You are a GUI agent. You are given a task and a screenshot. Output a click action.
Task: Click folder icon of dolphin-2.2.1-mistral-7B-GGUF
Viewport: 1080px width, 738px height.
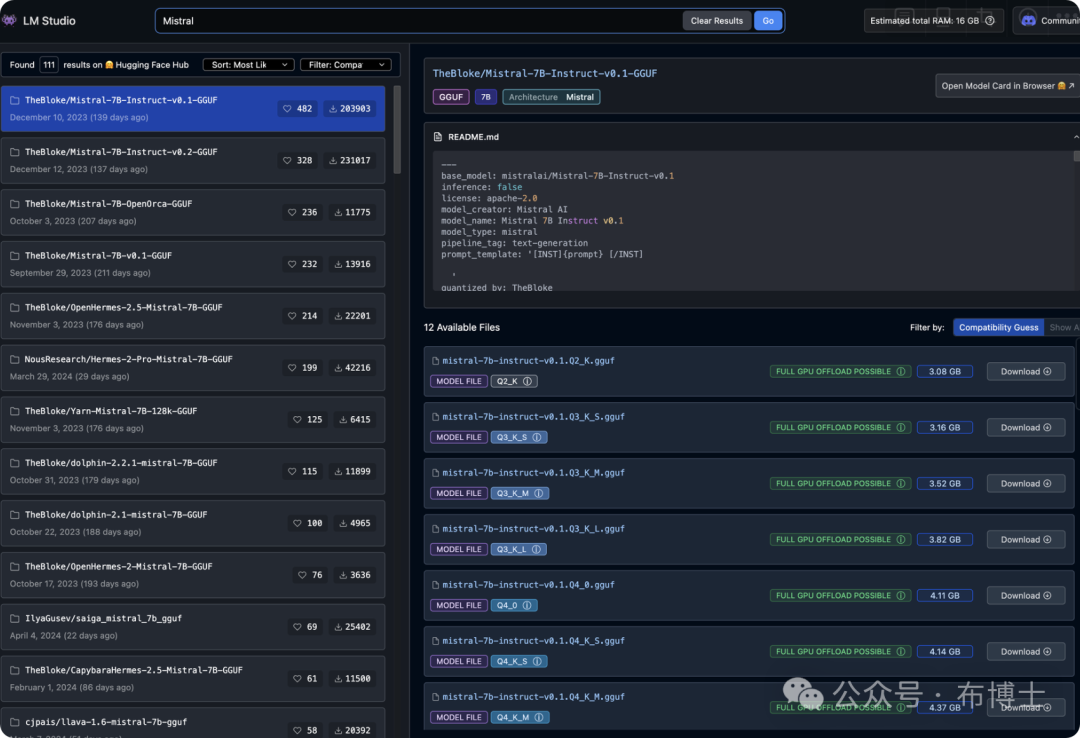(x=14, y=463)
